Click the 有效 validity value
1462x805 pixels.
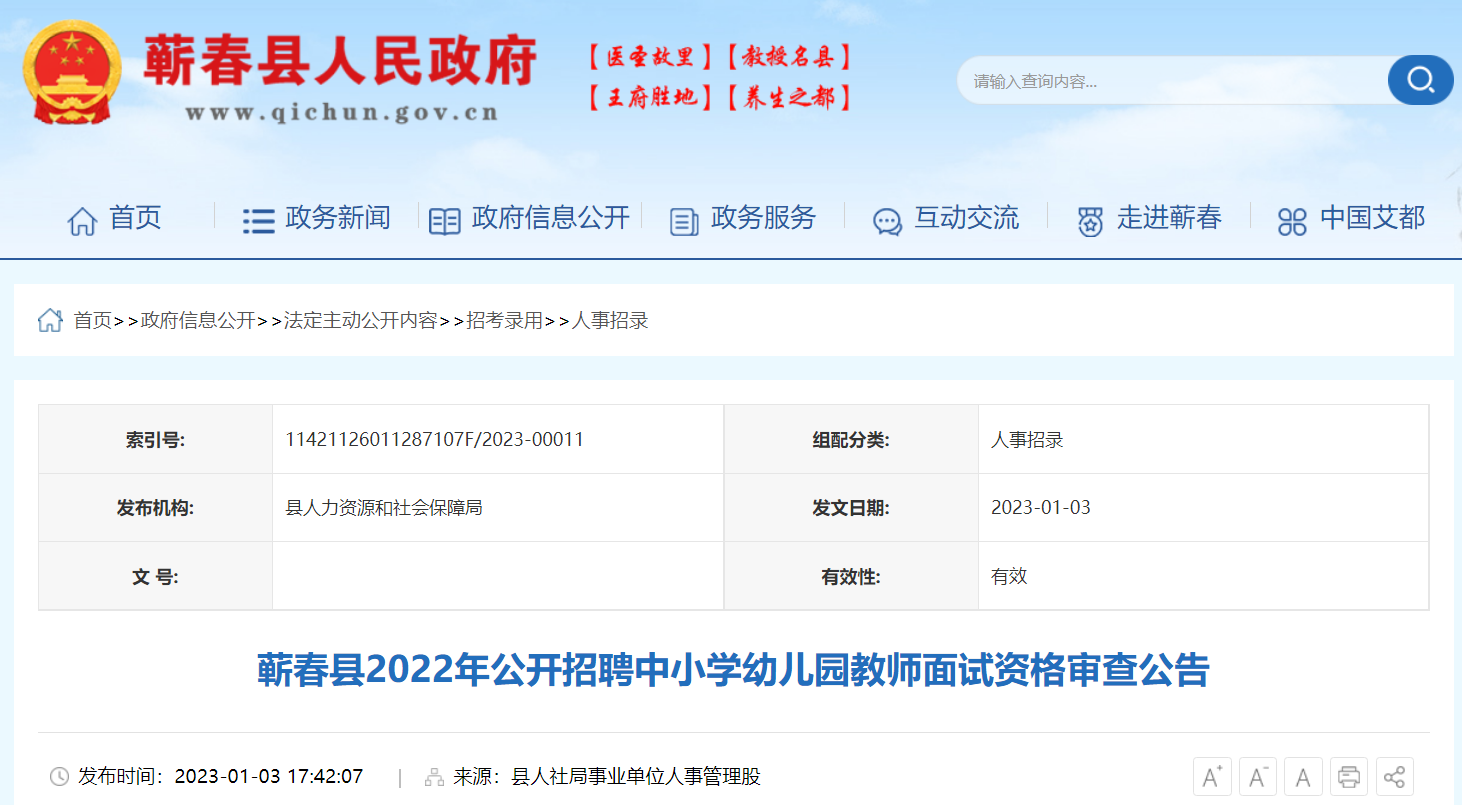(1009, 576)
